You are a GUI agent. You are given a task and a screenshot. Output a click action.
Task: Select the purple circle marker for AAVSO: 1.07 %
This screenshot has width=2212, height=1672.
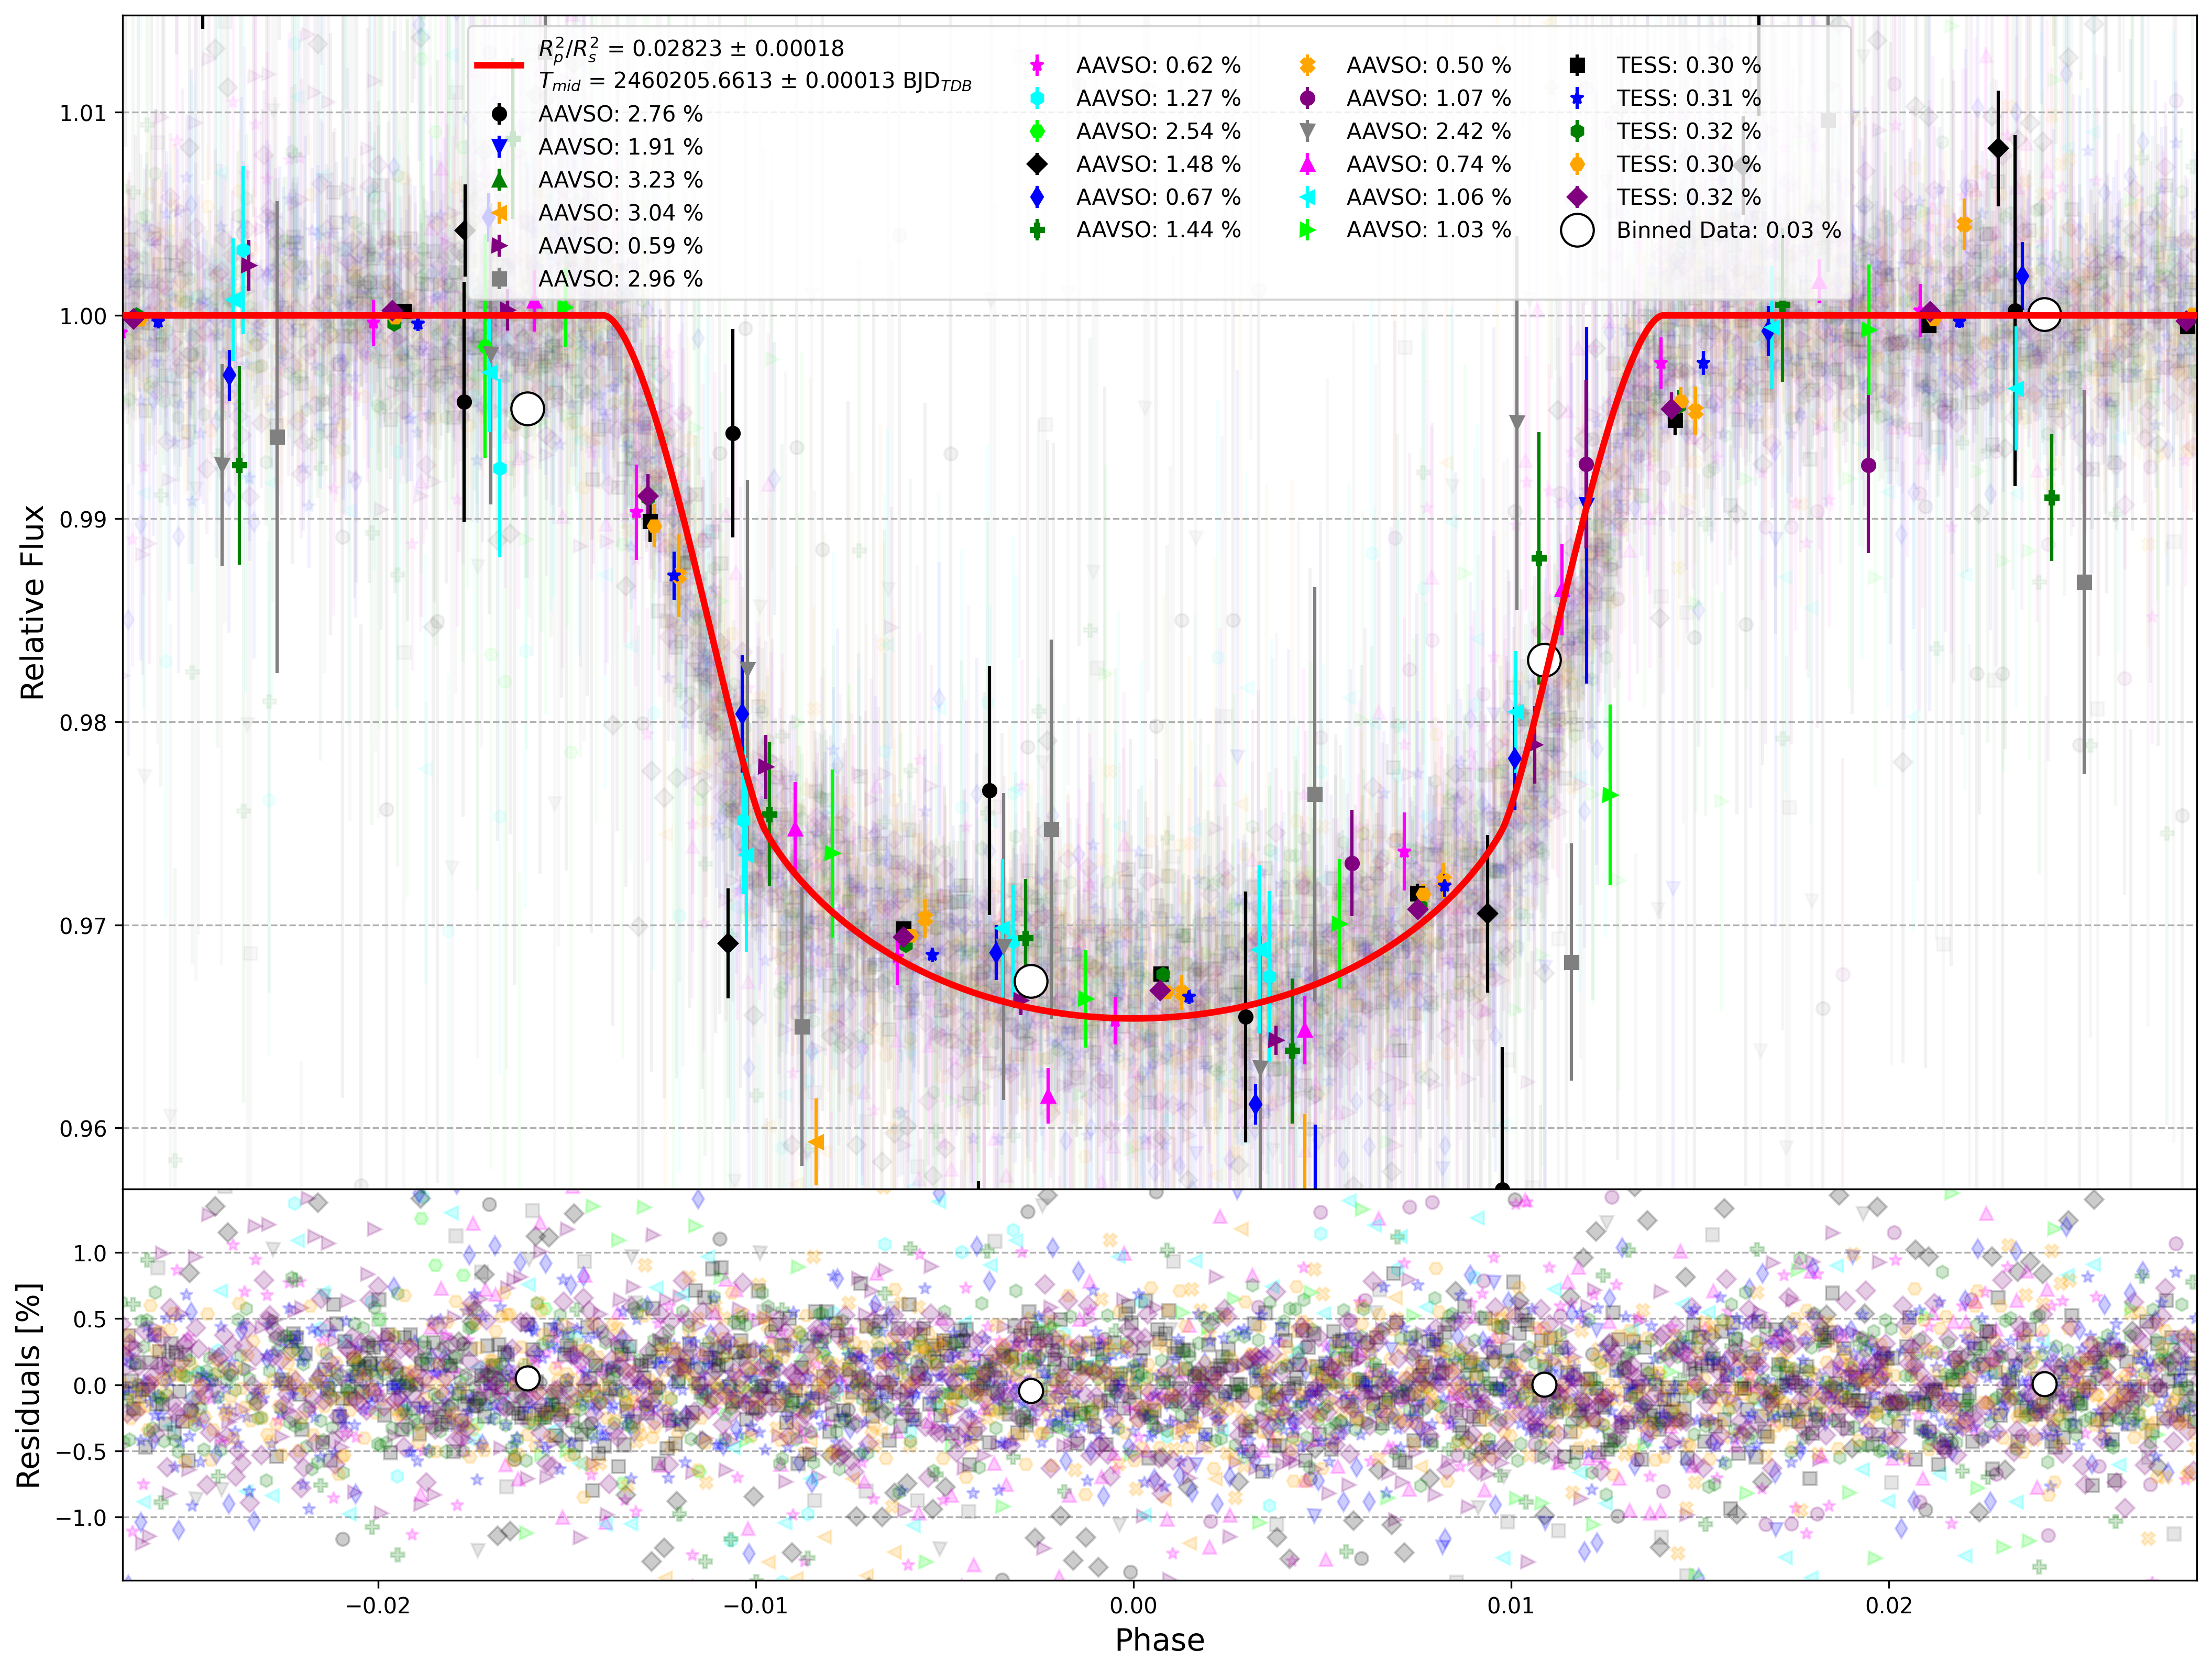[x=1307, y=98]
